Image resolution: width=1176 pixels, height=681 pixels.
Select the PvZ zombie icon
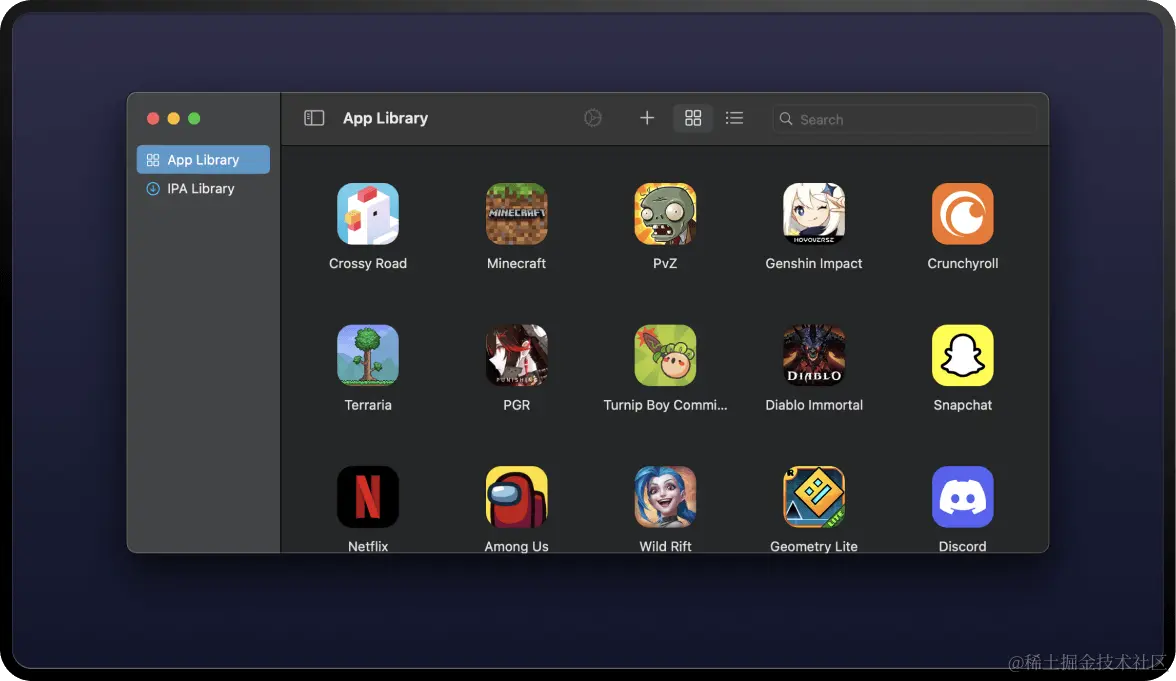[x=665, y=214]
